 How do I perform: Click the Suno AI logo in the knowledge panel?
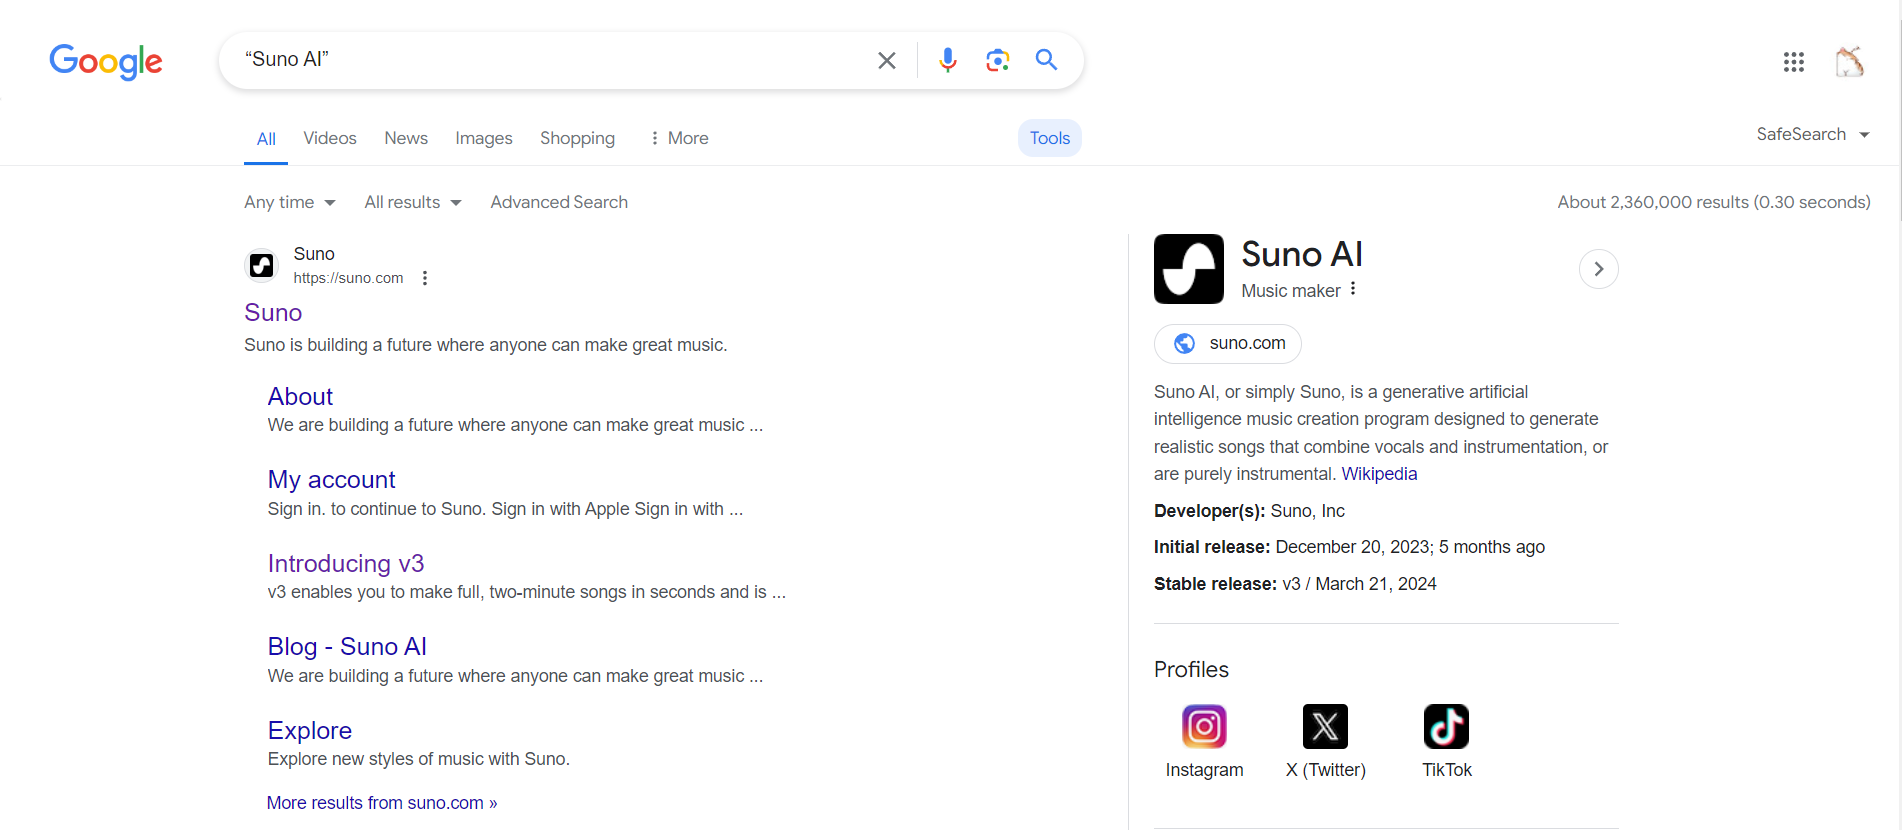point(1188,269)
